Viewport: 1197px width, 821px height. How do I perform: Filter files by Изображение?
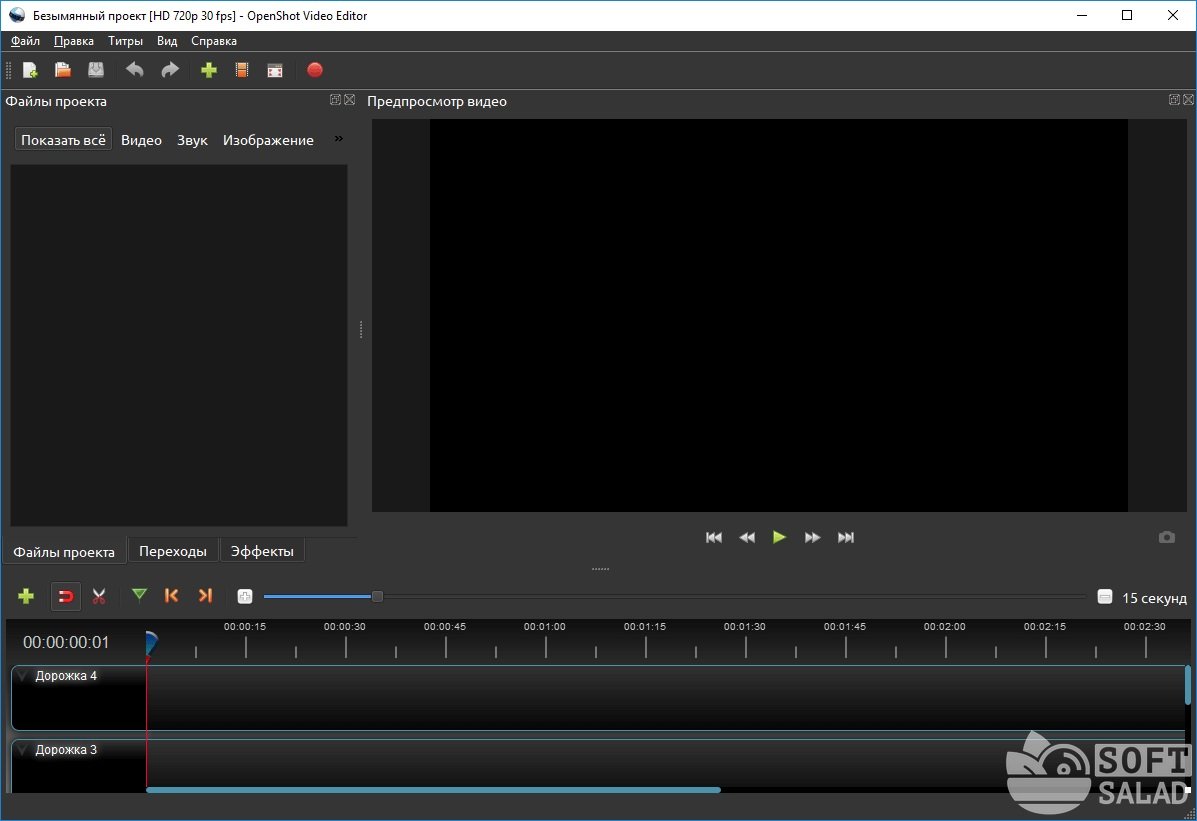[x=268, y=140]
